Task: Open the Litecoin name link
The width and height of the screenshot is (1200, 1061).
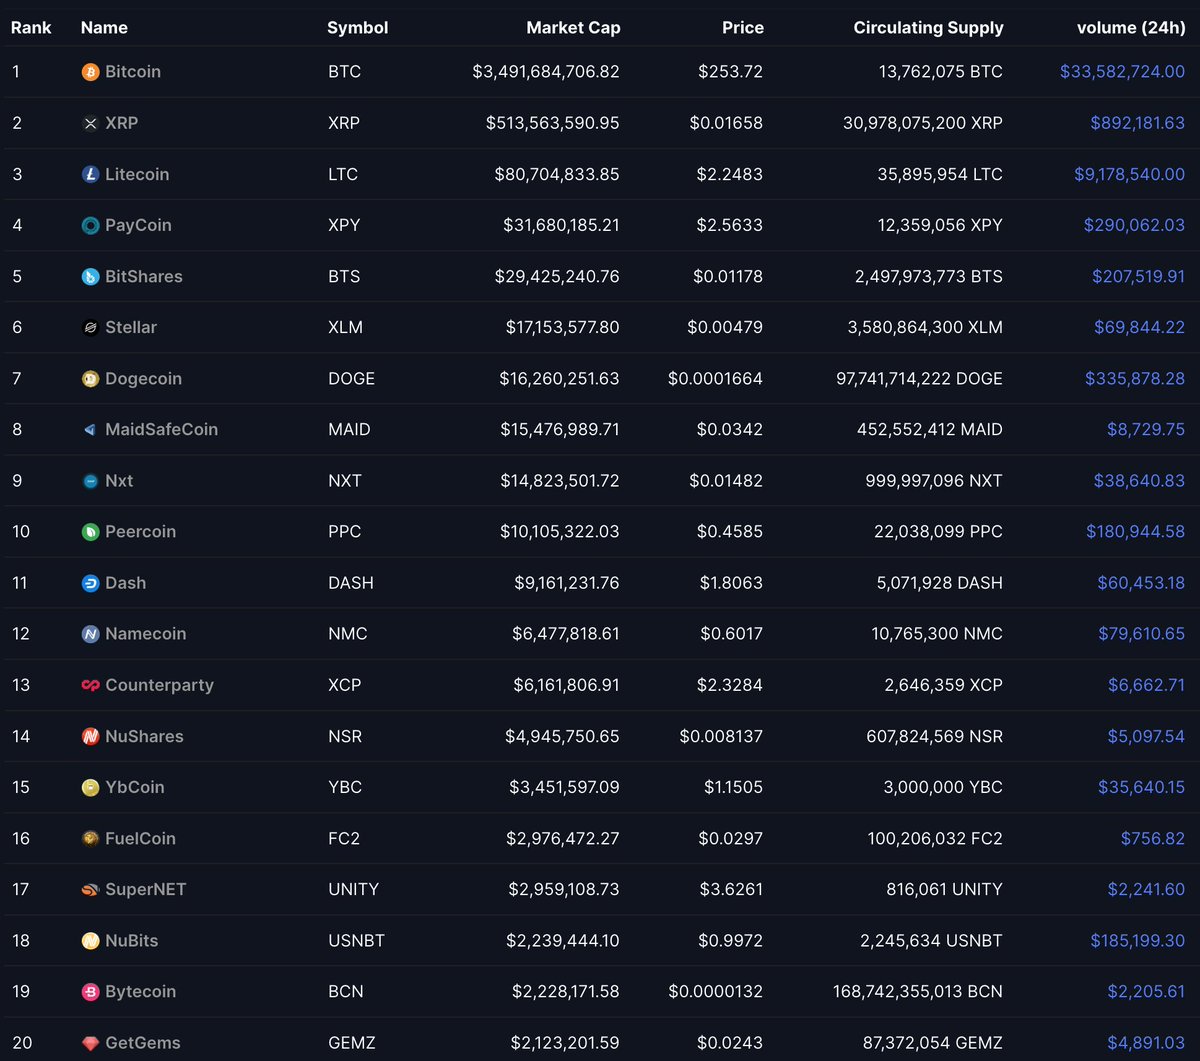Action: point(137,174)
